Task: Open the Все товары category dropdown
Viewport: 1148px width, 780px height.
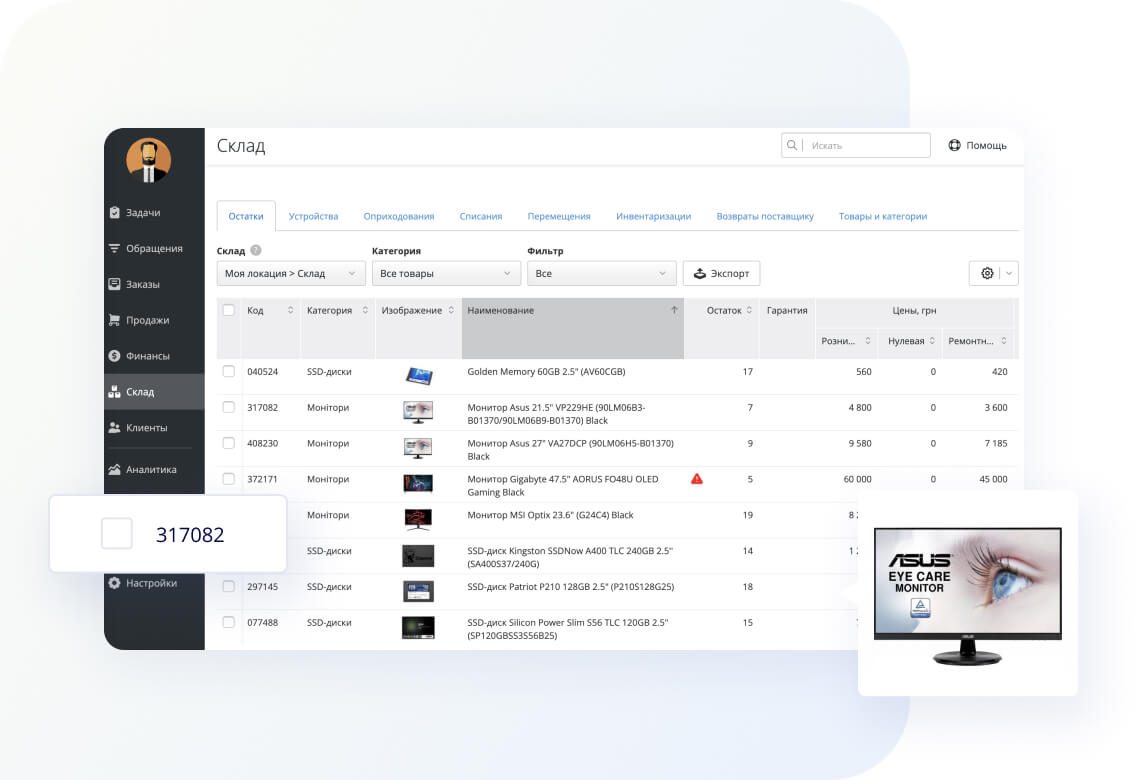Action: [x=446, y=274]
